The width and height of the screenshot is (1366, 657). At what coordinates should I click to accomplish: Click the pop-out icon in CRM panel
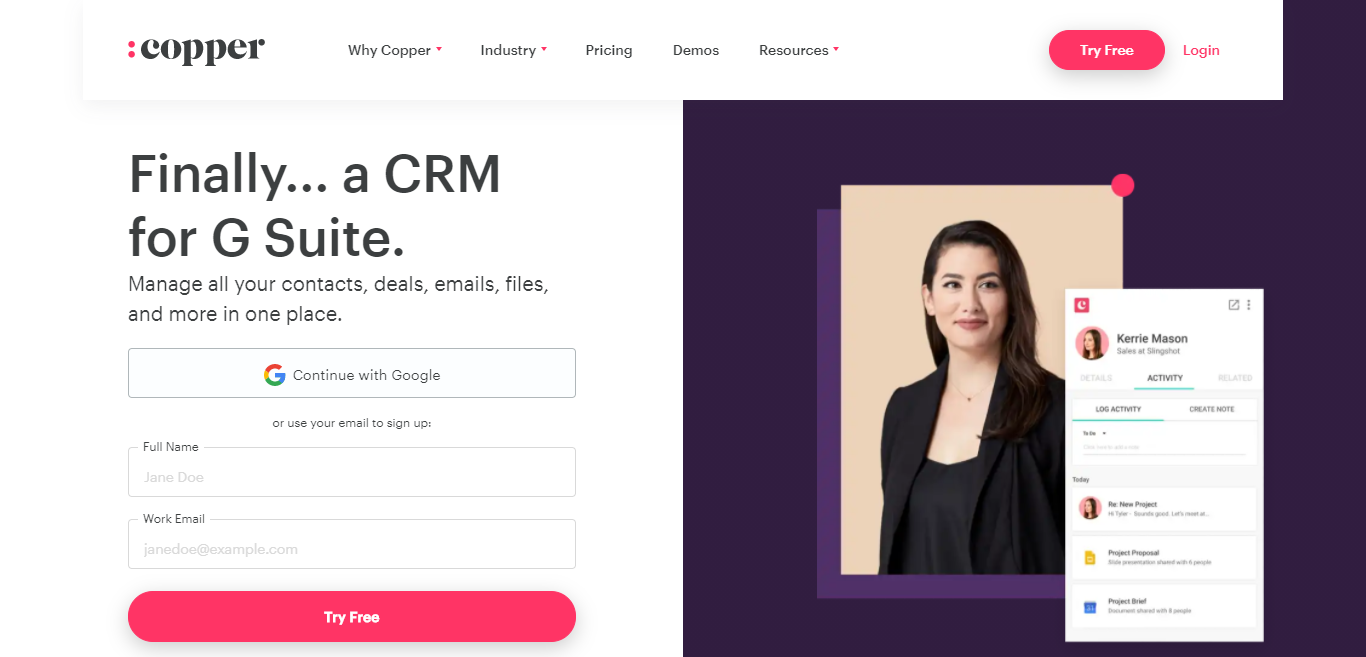tap(1233, 305)
